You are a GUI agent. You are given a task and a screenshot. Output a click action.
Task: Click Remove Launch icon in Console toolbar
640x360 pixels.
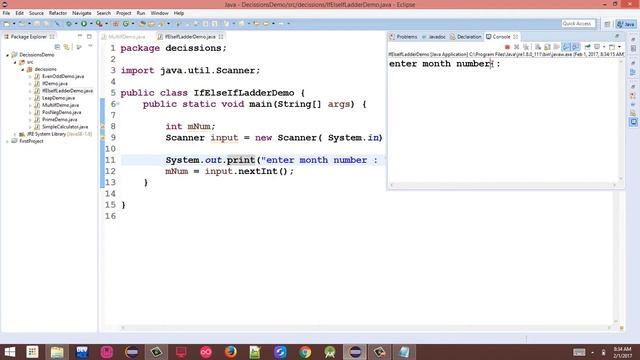(516, 47)
